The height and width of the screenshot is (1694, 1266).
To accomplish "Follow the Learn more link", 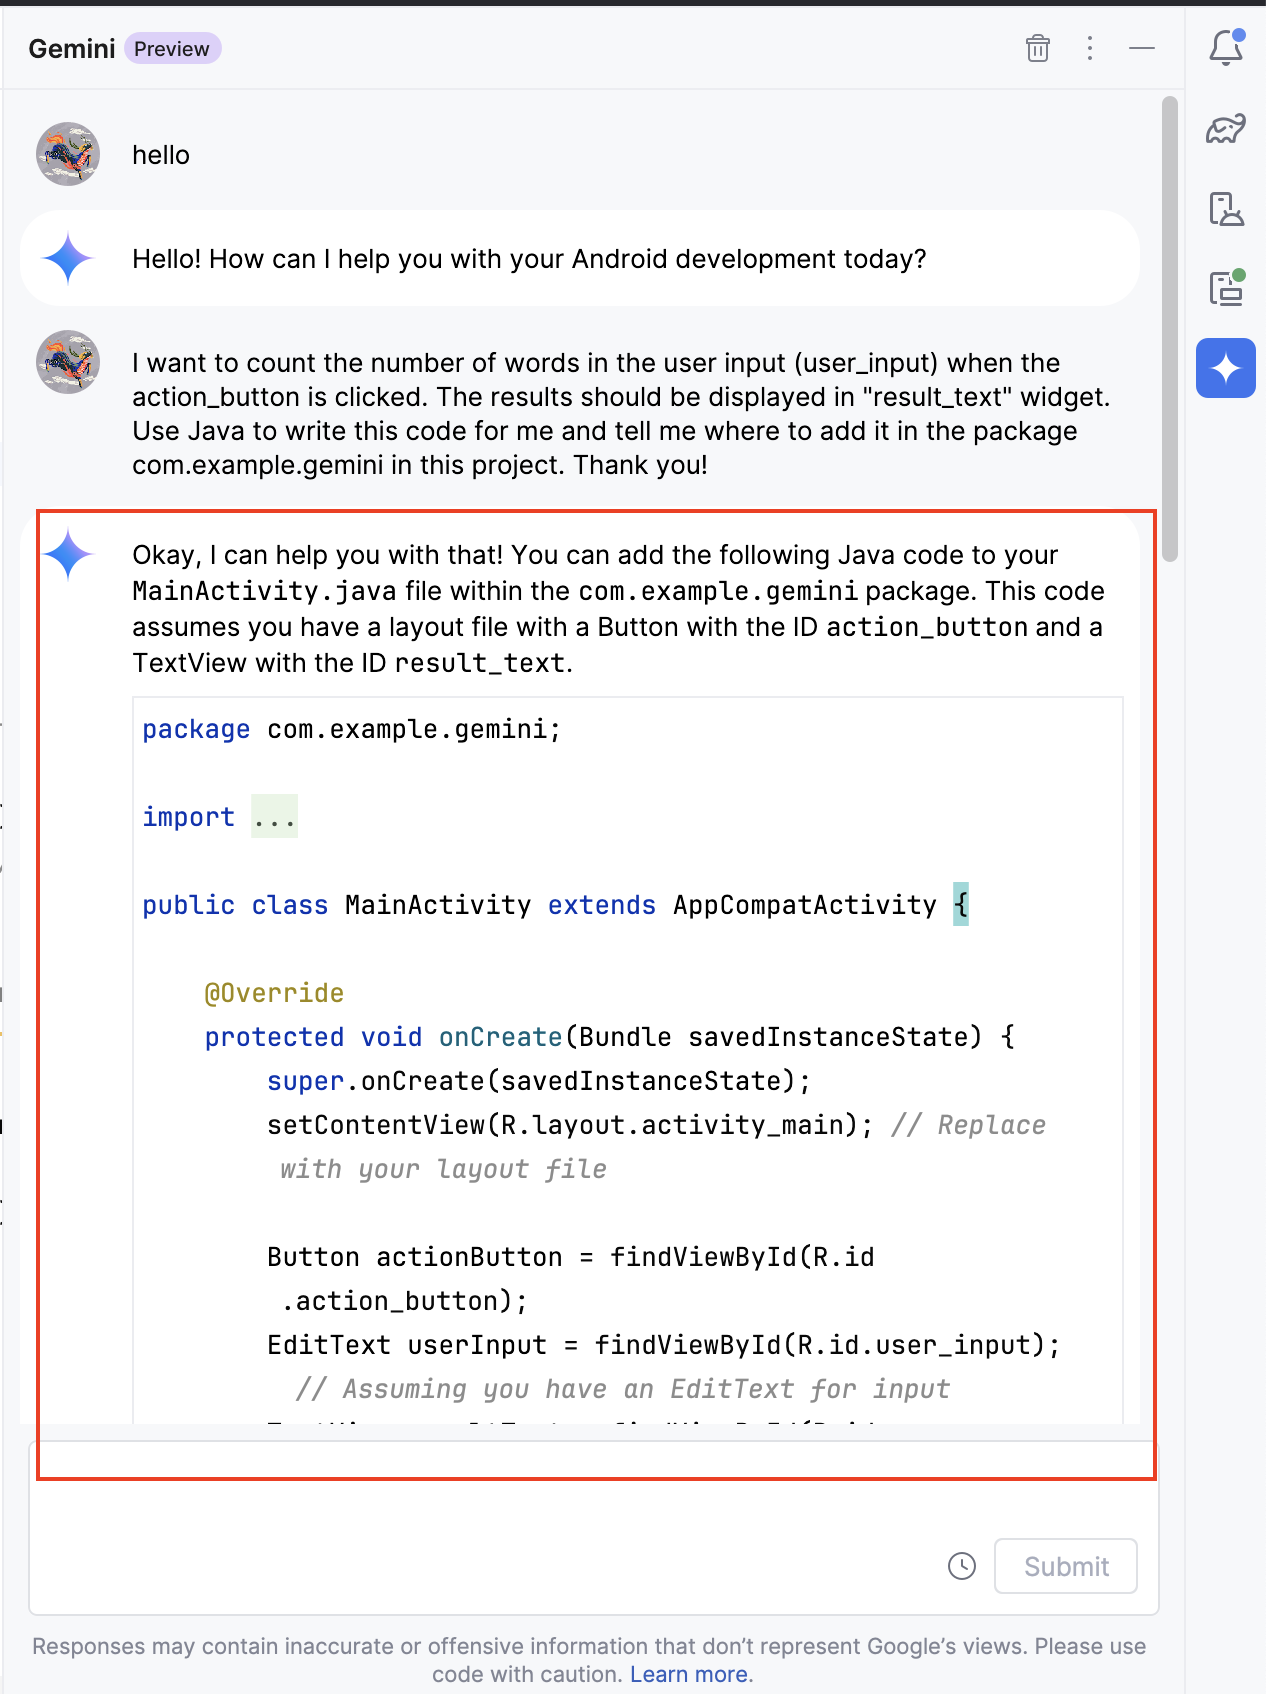I will coord(688,1674).
